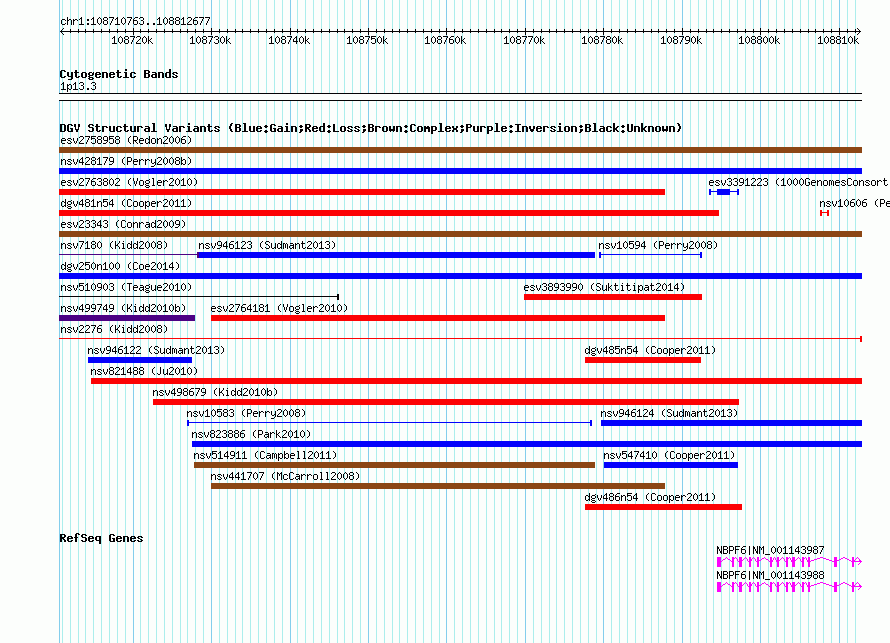This screenshot has height=643, width=890.
Task: Open the nsv823886 (Park2010) label
Action: click(251, 434)
